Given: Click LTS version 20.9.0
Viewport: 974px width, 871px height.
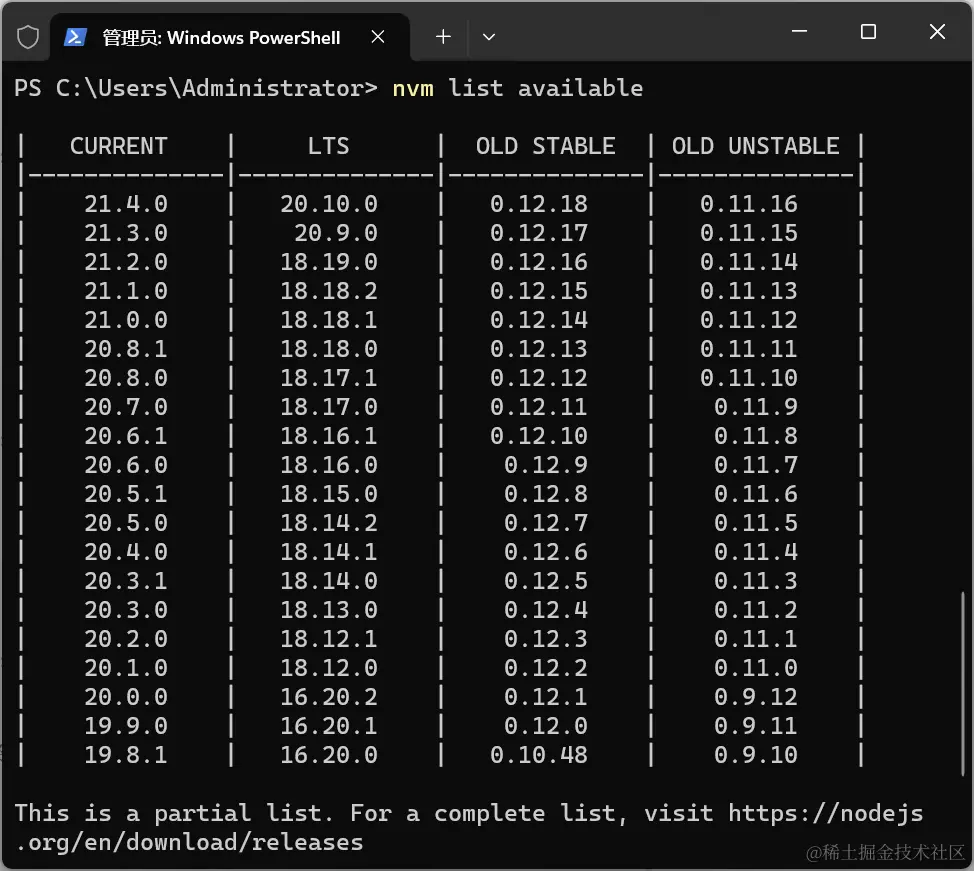Looking at the screenshot, I should [x=335, y=233].
